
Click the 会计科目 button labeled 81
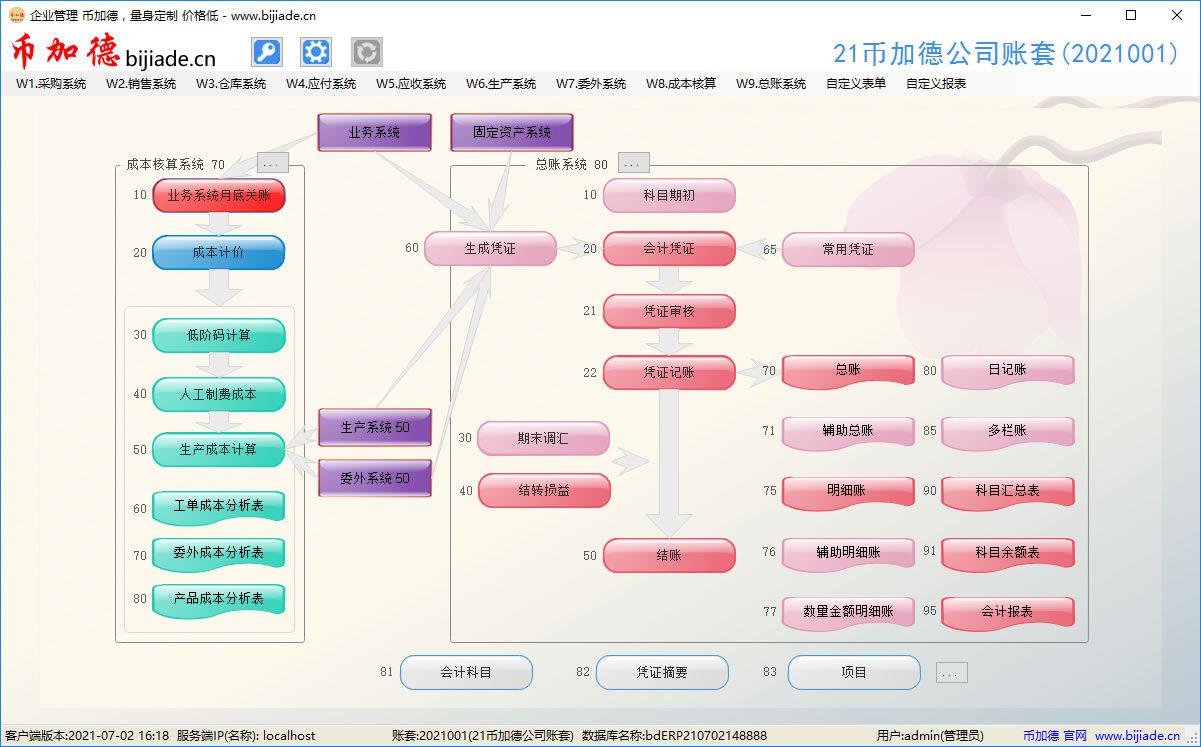point(466,672)
